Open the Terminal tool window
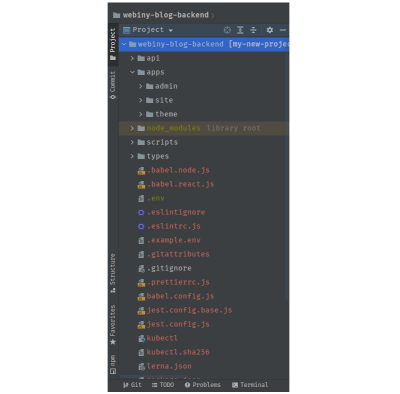 [250, 385]
